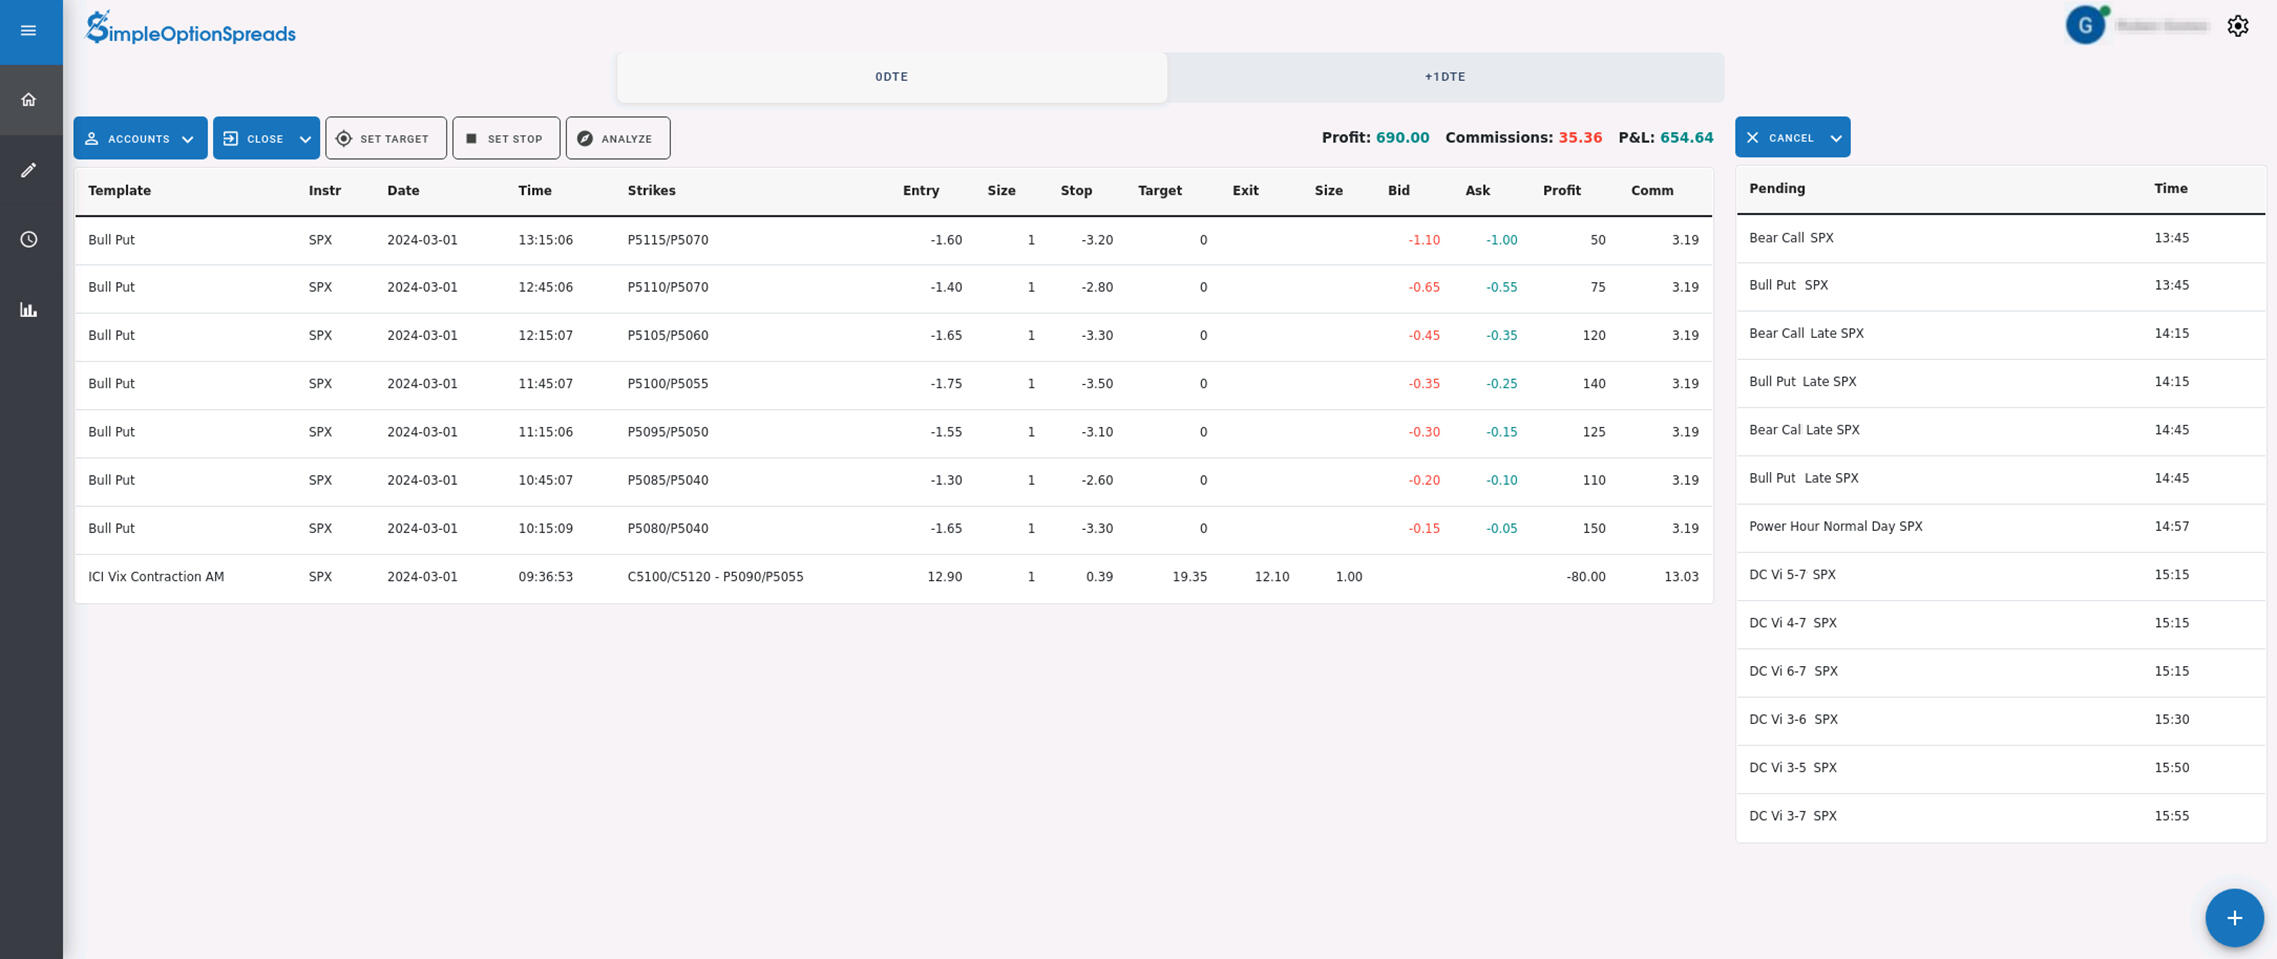Image resolution: width=2277 pixels, height=959 pixels.
Task: Expand the Accounts dropdown
Action: coord(140,139)
